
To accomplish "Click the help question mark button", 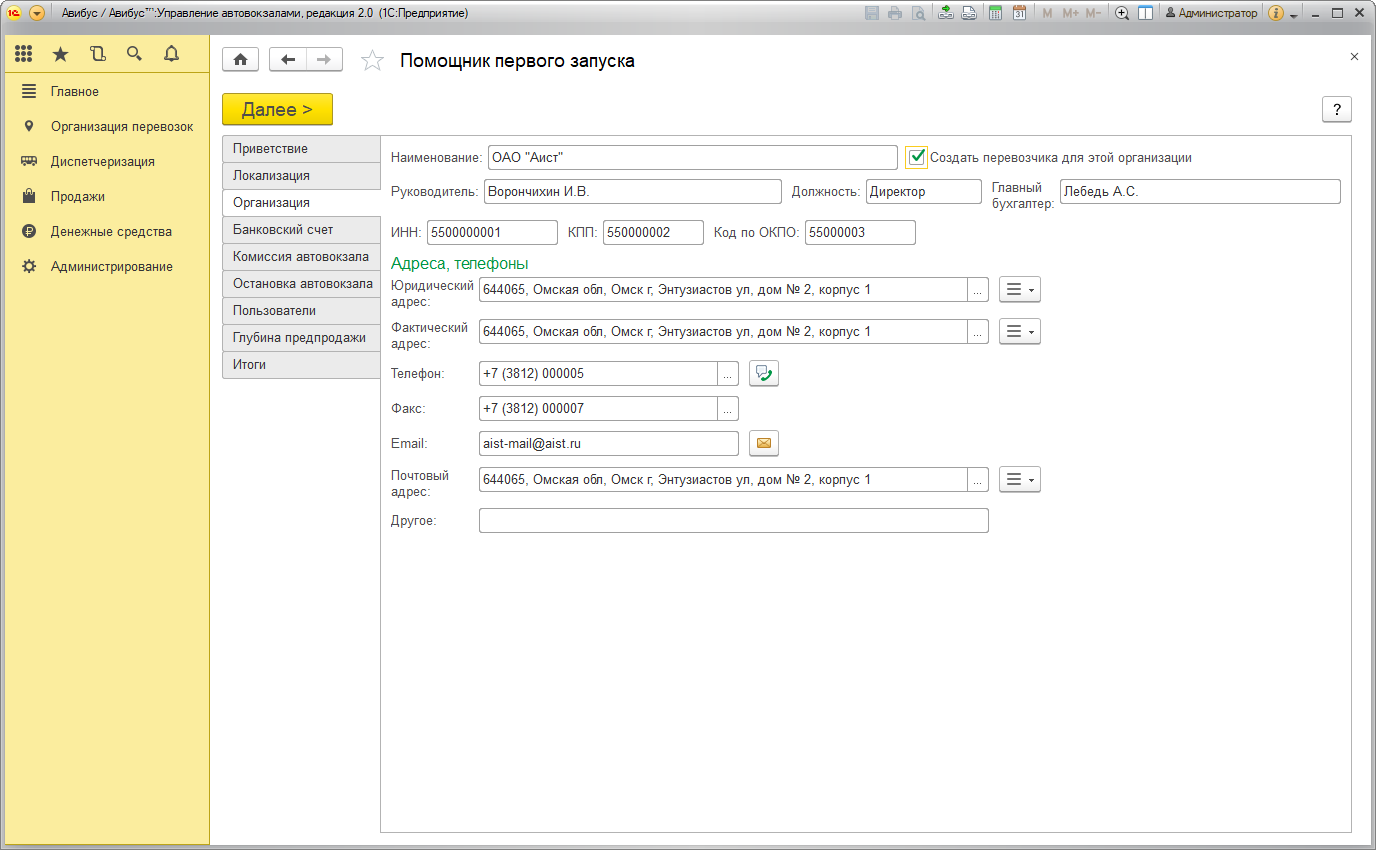I will tap(1336, 110).
